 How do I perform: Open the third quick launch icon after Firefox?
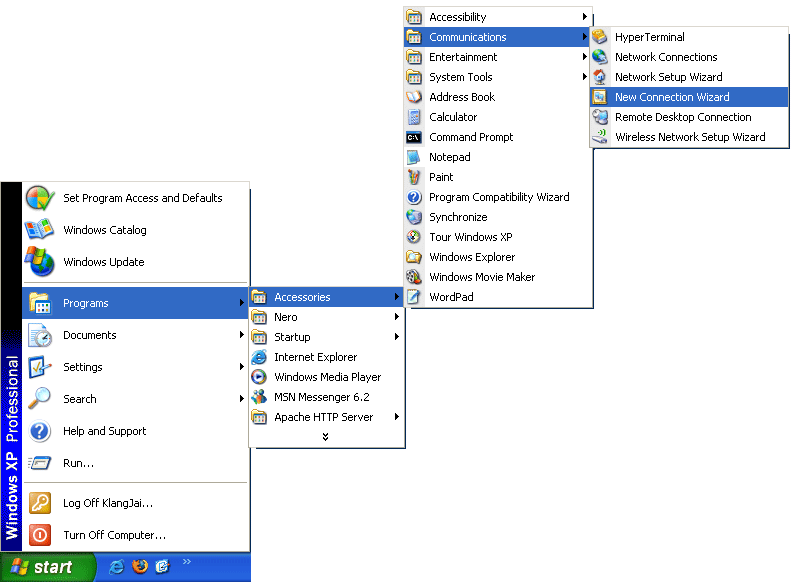(x=162, y=566)
